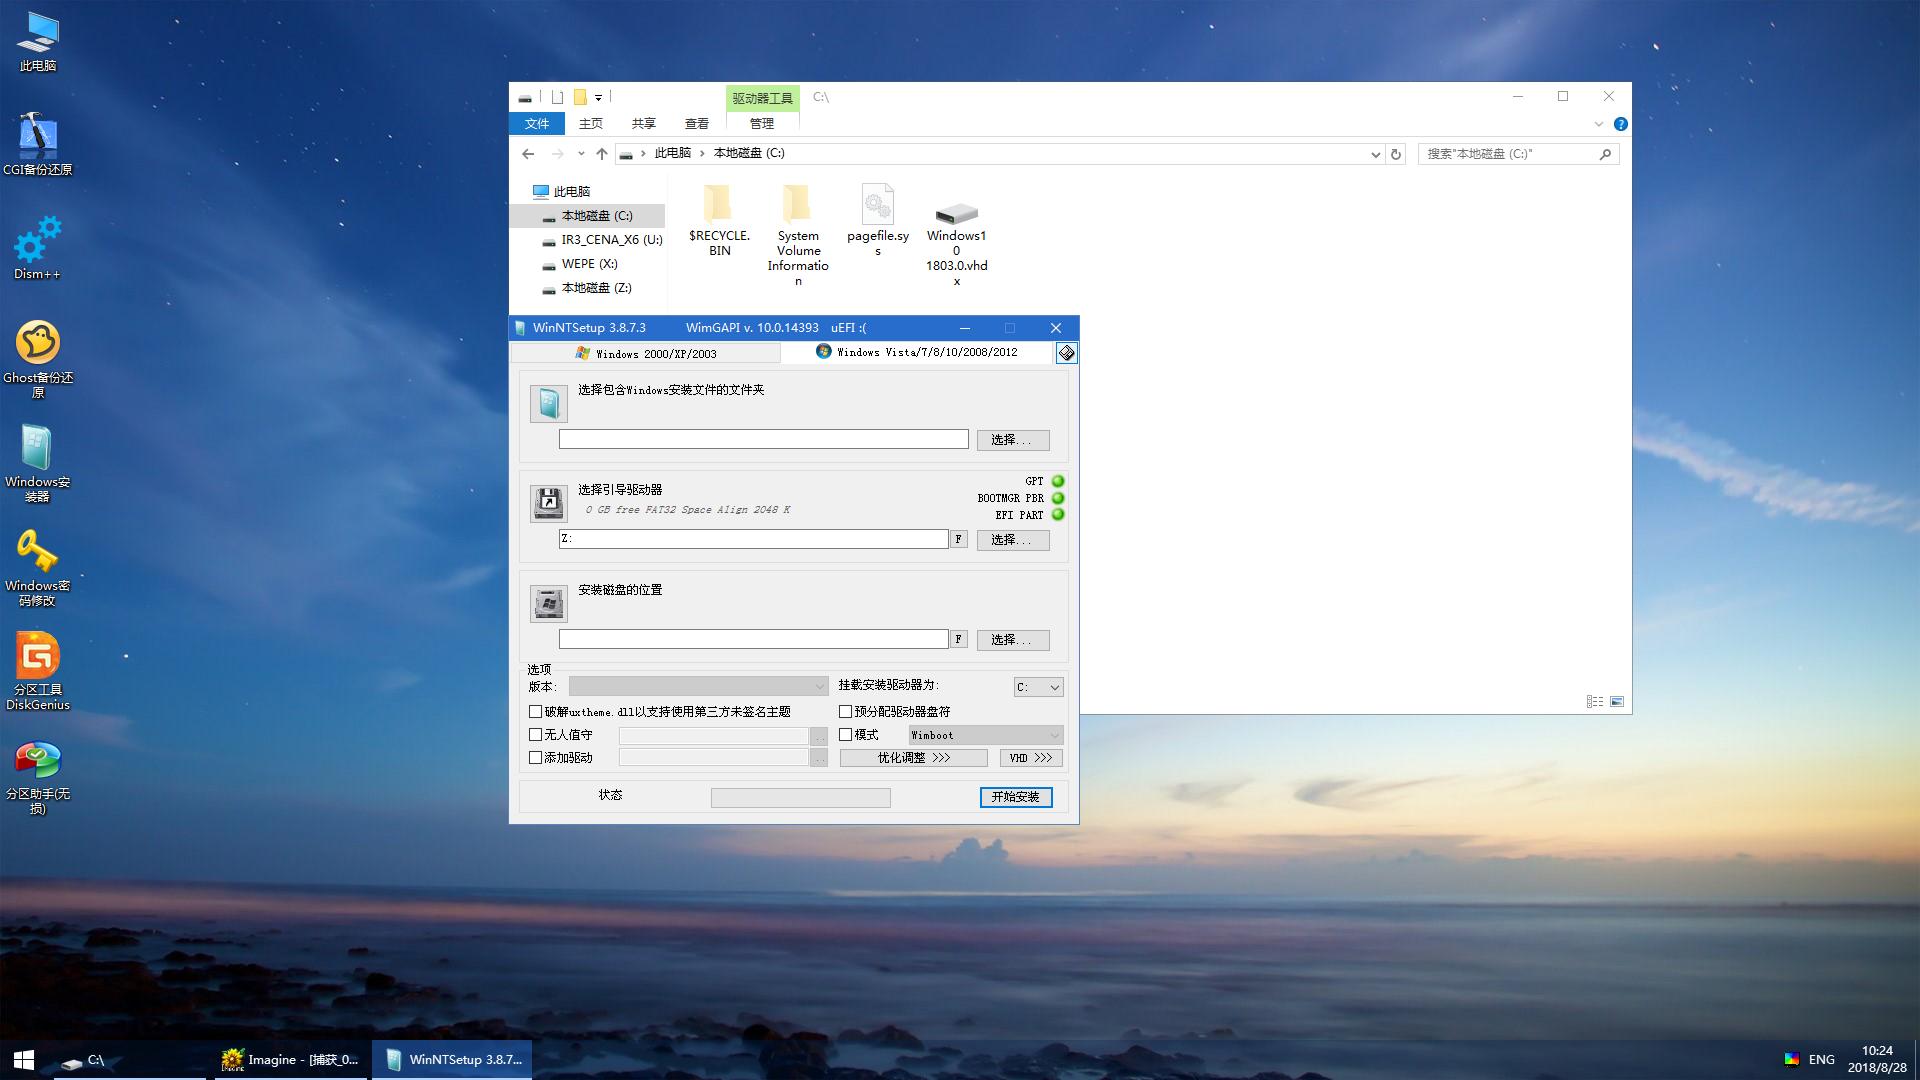1920x1080 pixels.
Task: Switch to the 查看 ribbon tab
Action: (x=697, y=124)
